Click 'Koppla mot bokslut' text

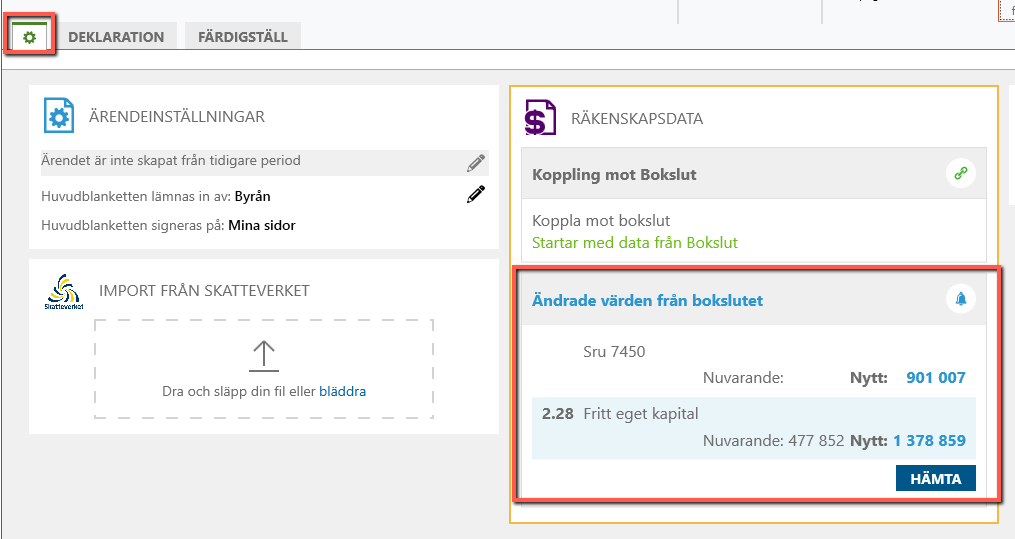(601, 221)
